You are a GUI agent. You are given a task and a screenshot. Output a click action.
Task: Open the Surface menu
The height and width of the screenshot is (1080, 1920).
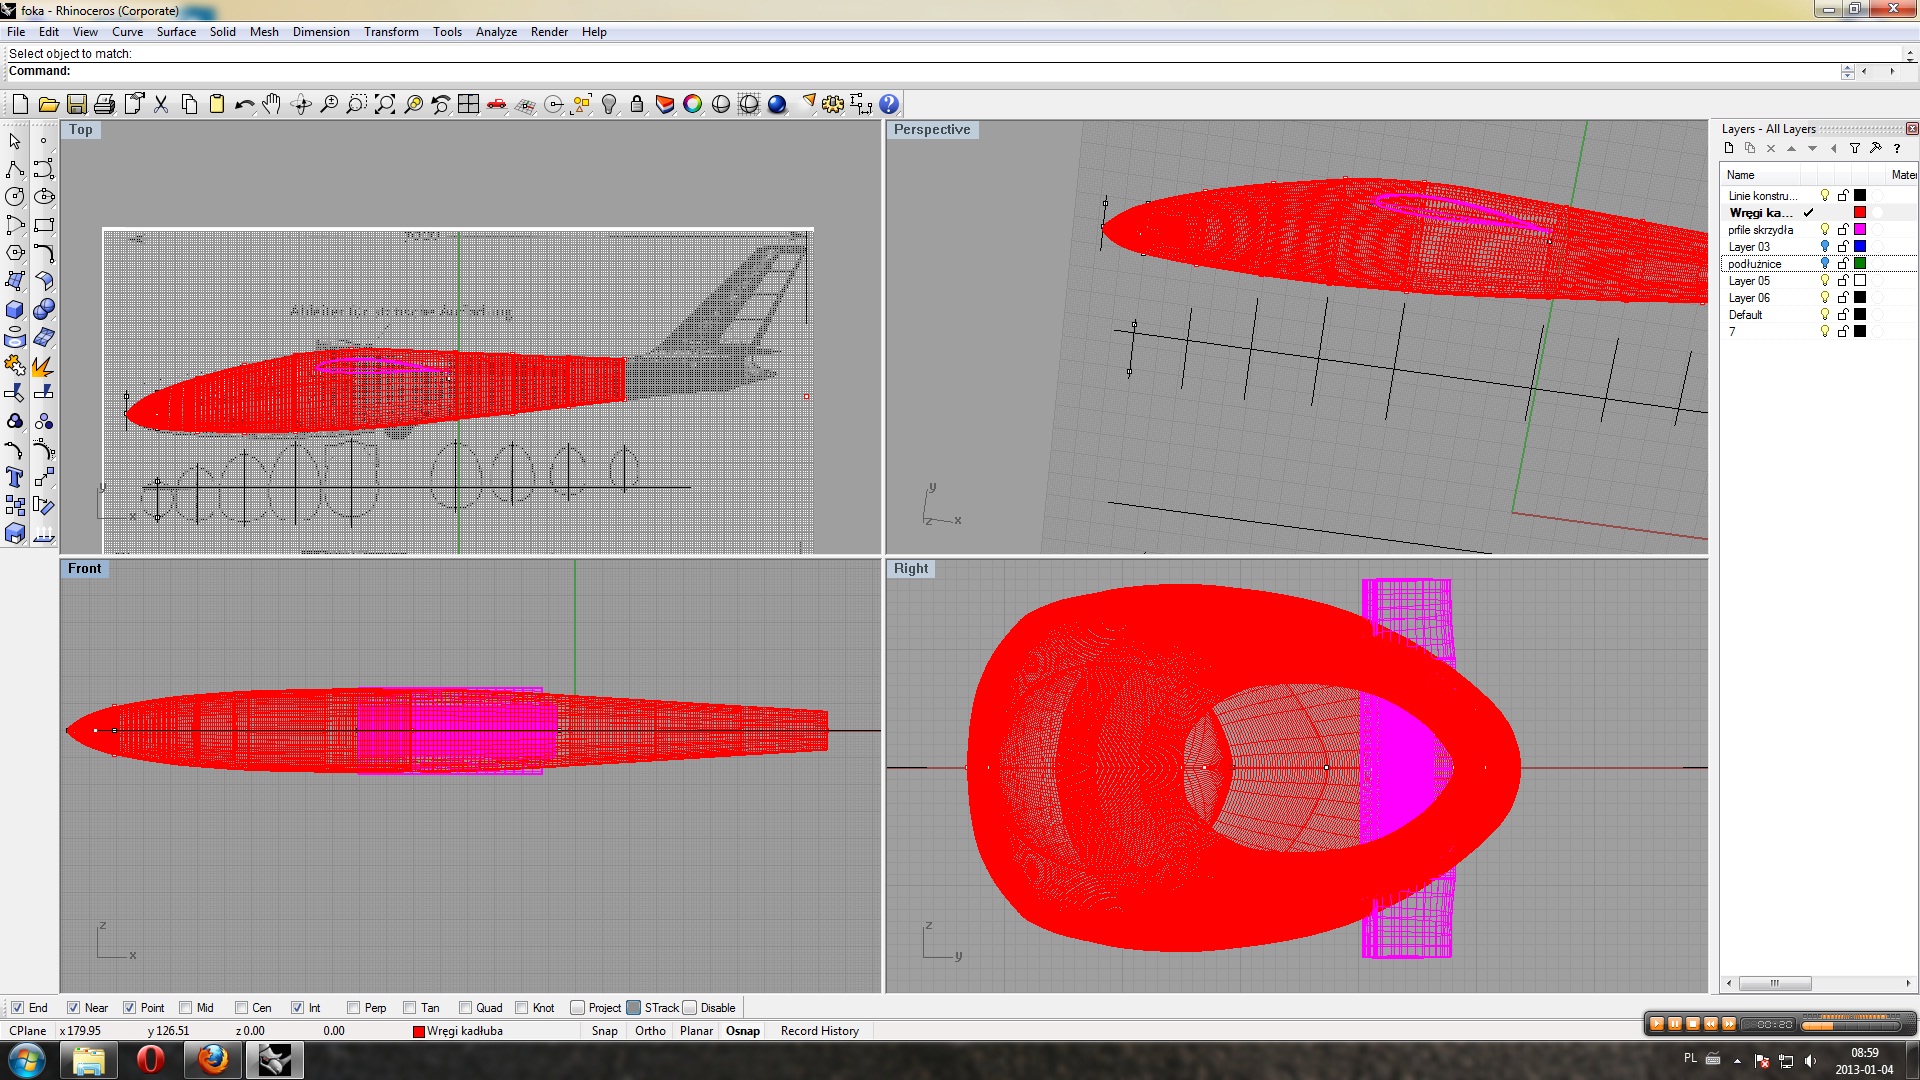click(176, 32)
